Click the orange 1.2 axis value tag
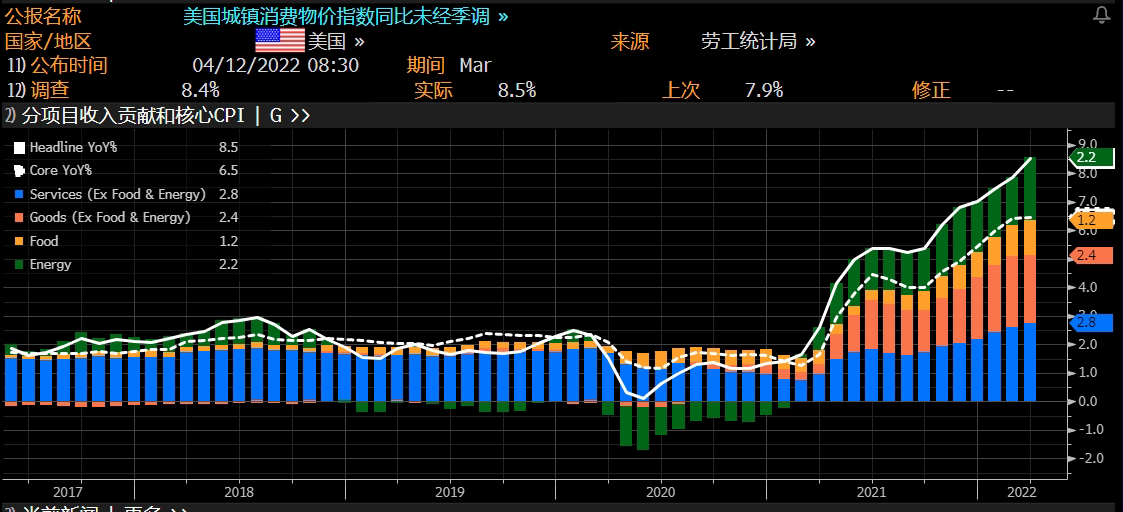The width and height of the screenshot is (1123, 512). tap(1091, 220)
